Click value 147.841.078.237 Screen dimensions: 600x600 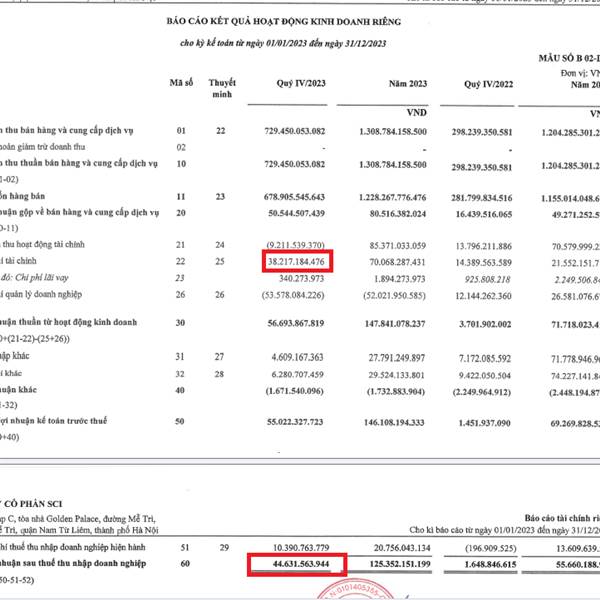coord(395,324)
